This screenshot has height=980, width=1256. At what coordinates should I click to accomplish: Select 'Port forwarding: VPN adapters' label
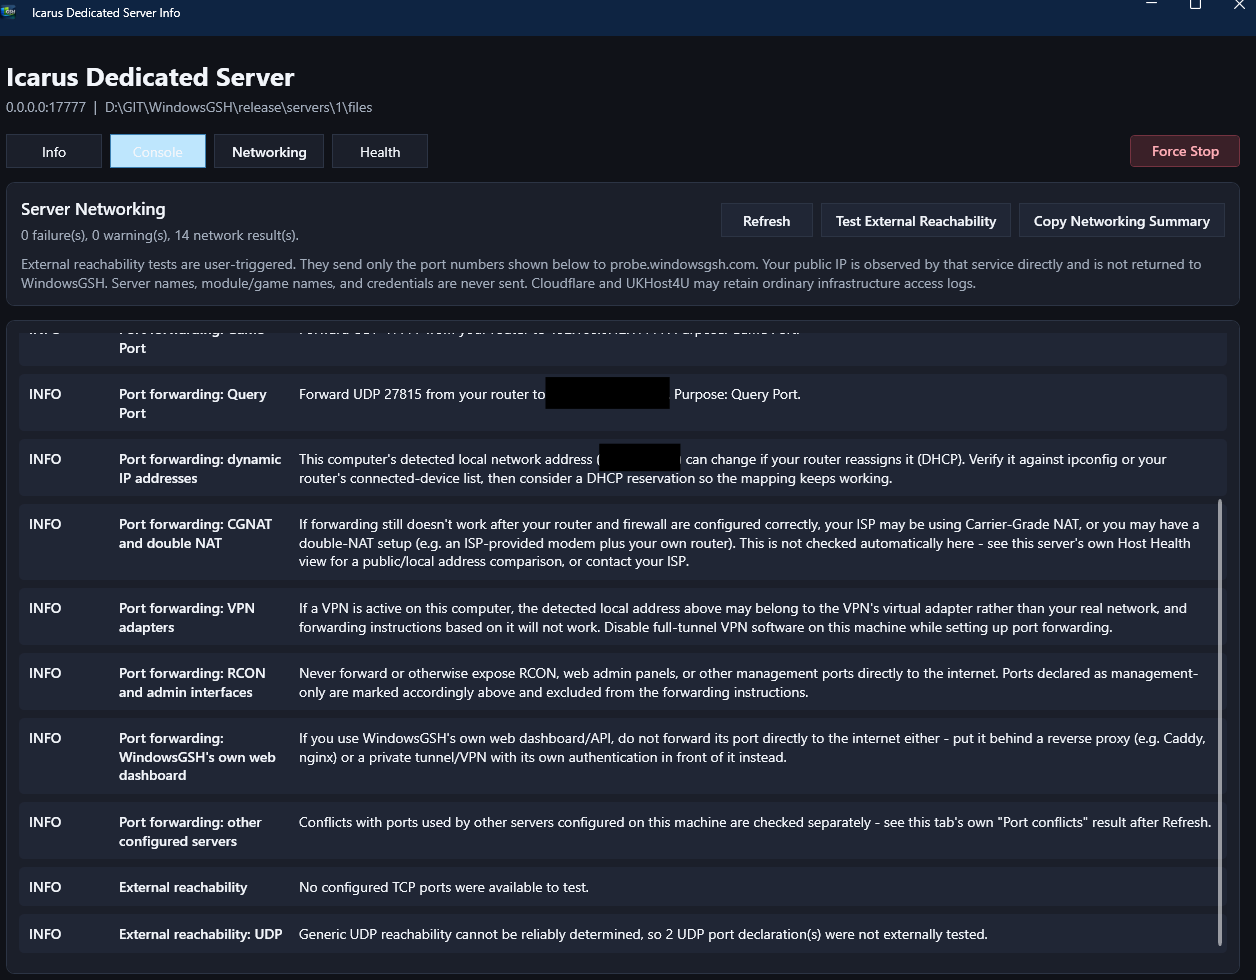tap(187, 617)
